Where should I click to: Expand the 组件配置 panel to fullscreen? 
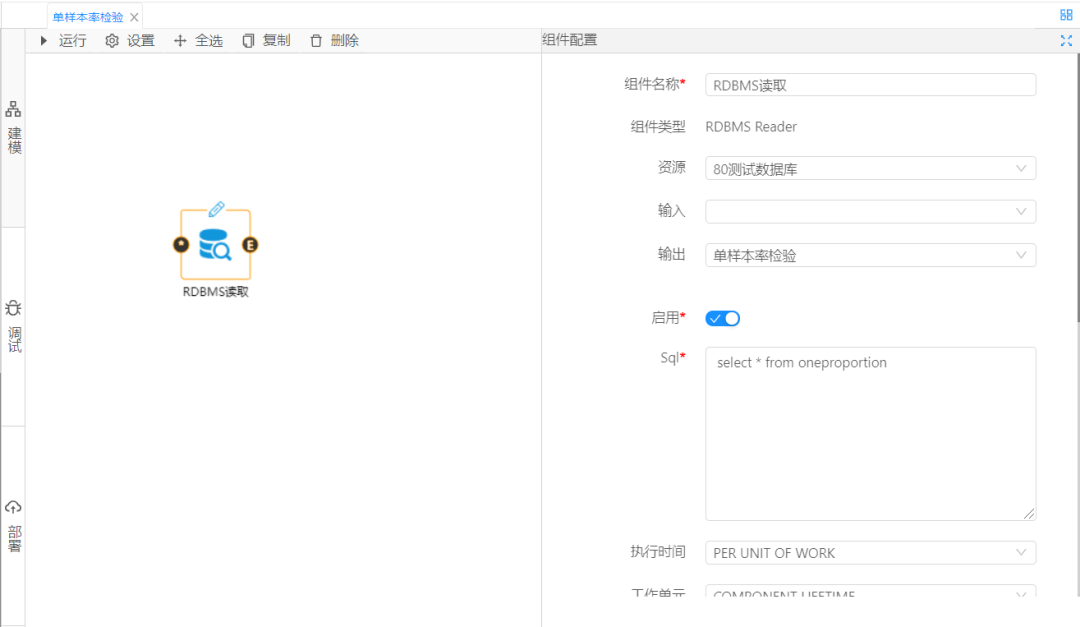(x=1066, y=41)
